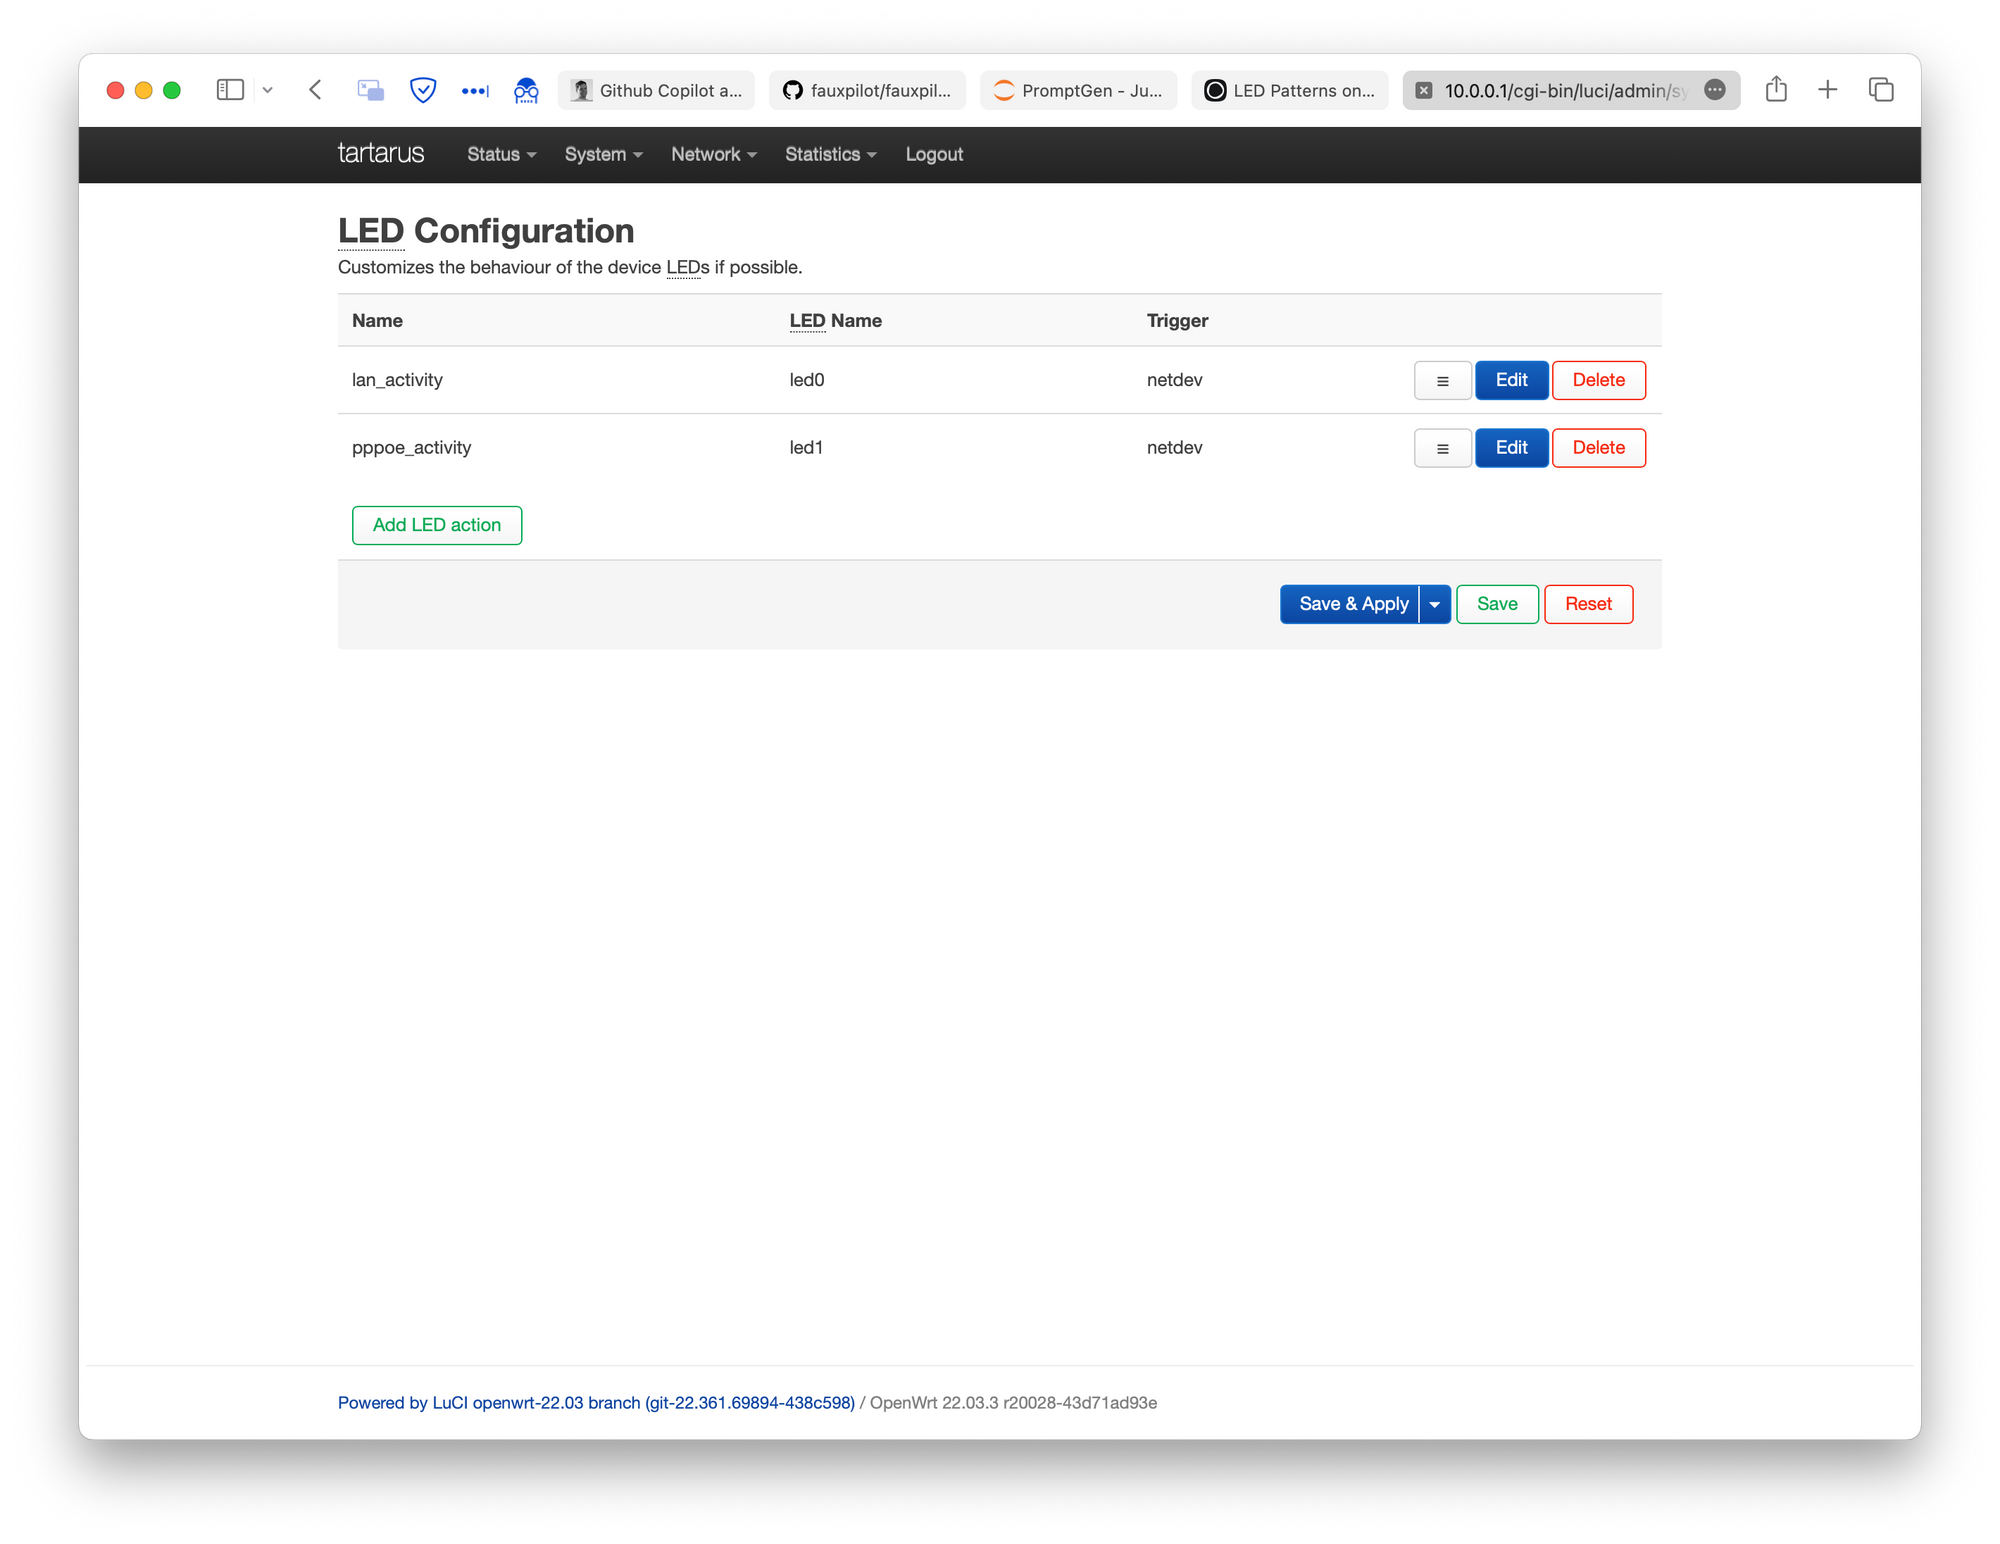Click the tartarus hostname logo
The image size is (2000, 1544).
click(x=381, y=153)
